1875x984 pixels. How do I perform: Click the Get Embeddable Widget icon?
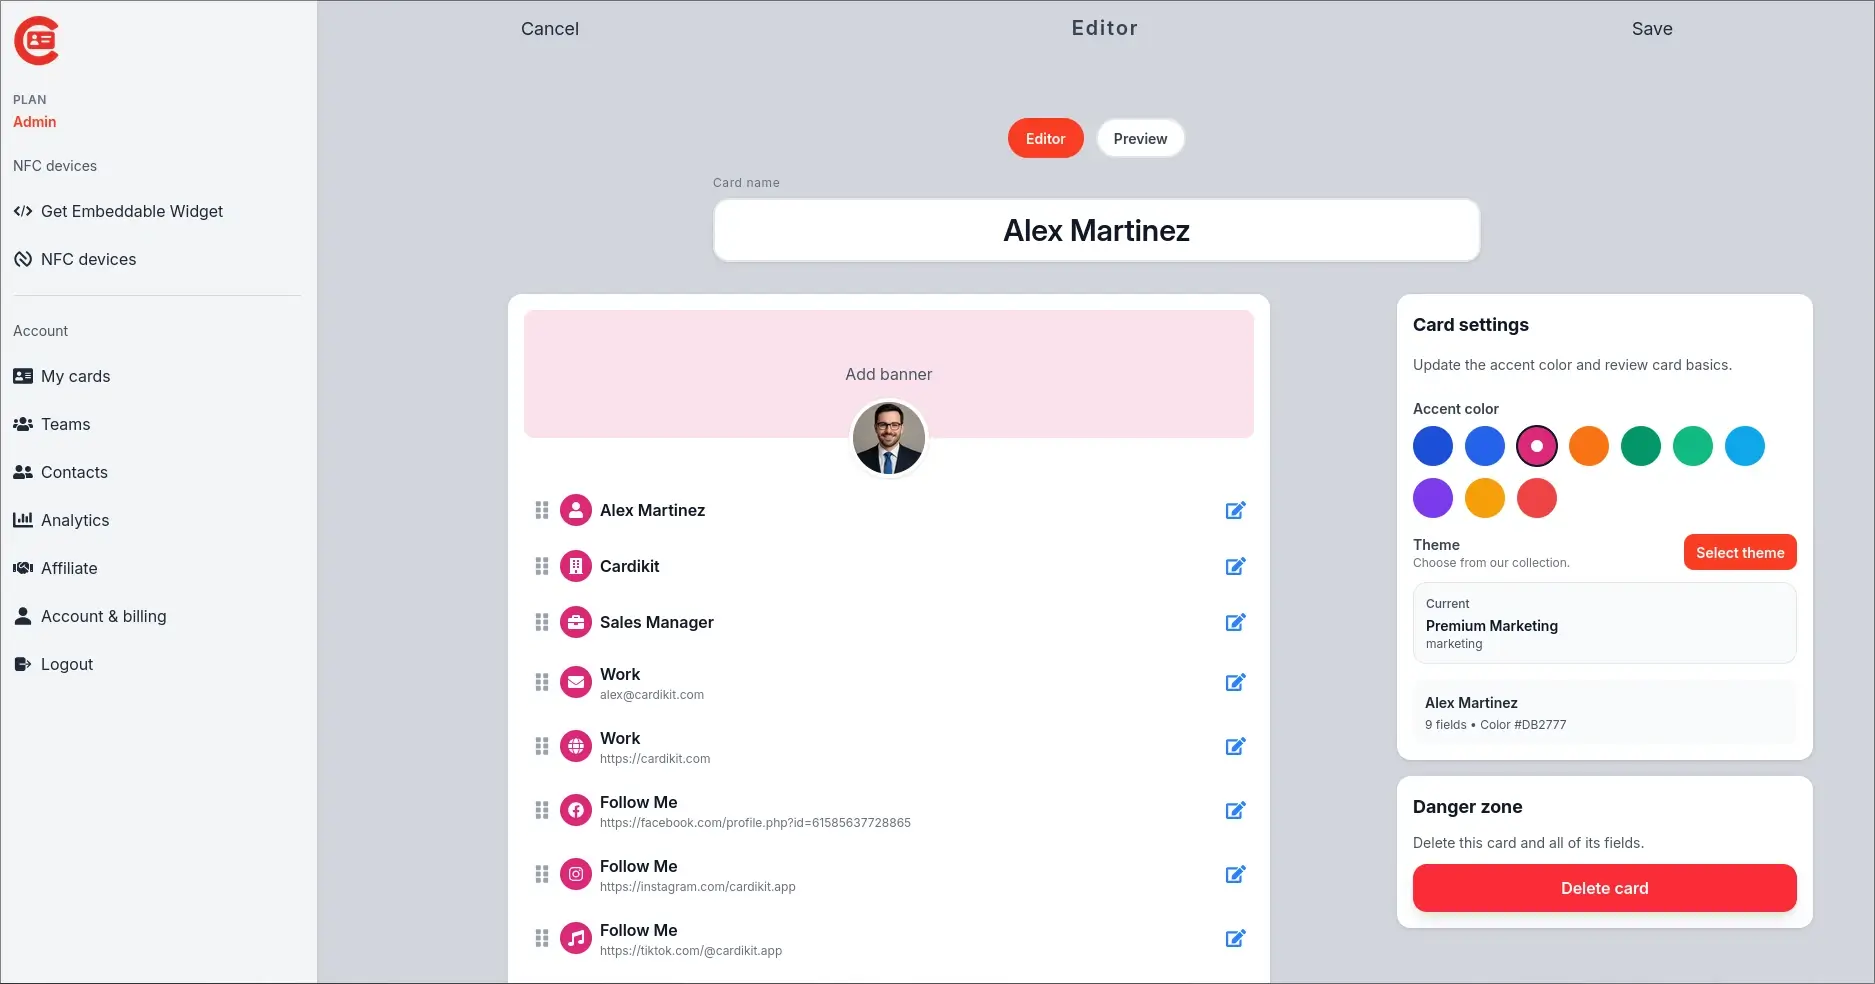[x=22, y=211]
